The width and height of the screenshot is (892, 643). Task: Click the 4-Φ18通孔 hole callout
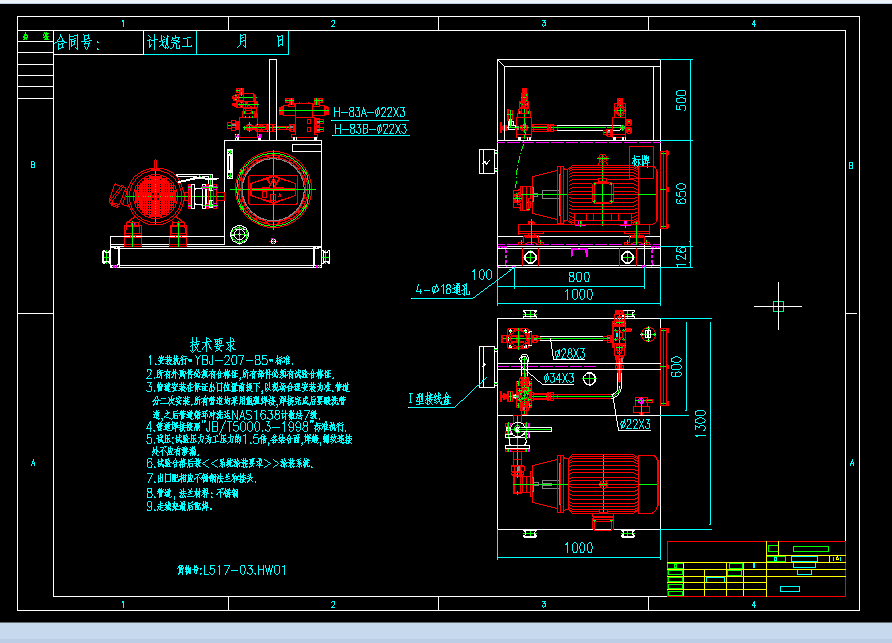tap(443, 290)
